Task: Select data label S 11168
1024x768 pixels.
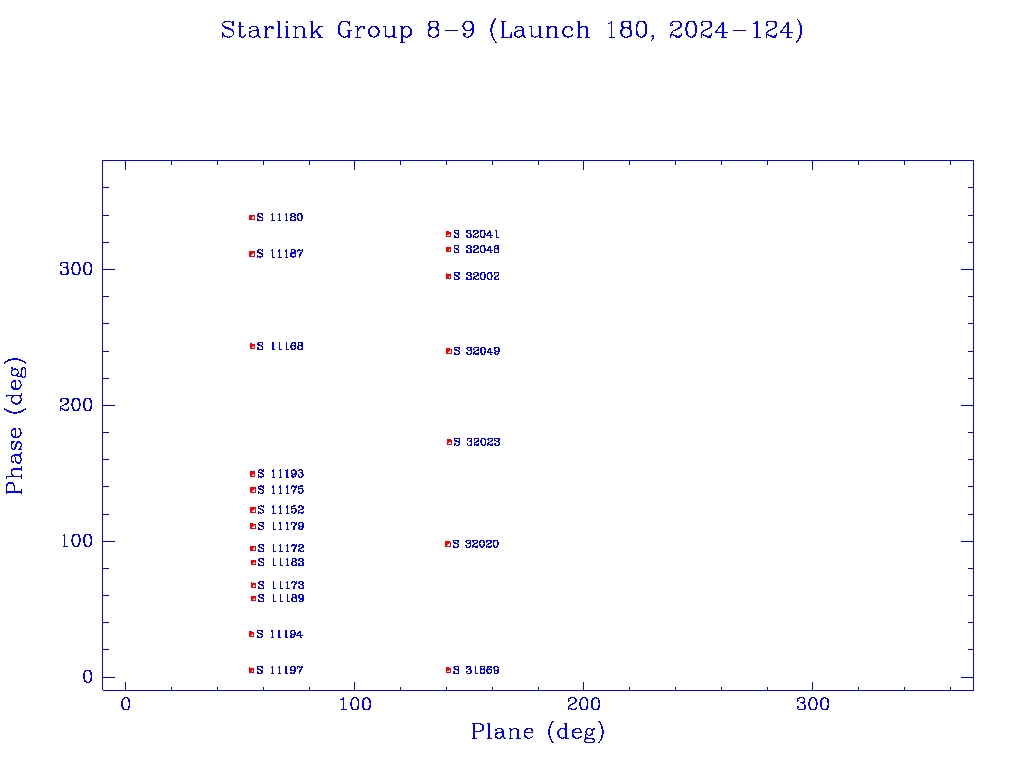Action: coord(280,346)
